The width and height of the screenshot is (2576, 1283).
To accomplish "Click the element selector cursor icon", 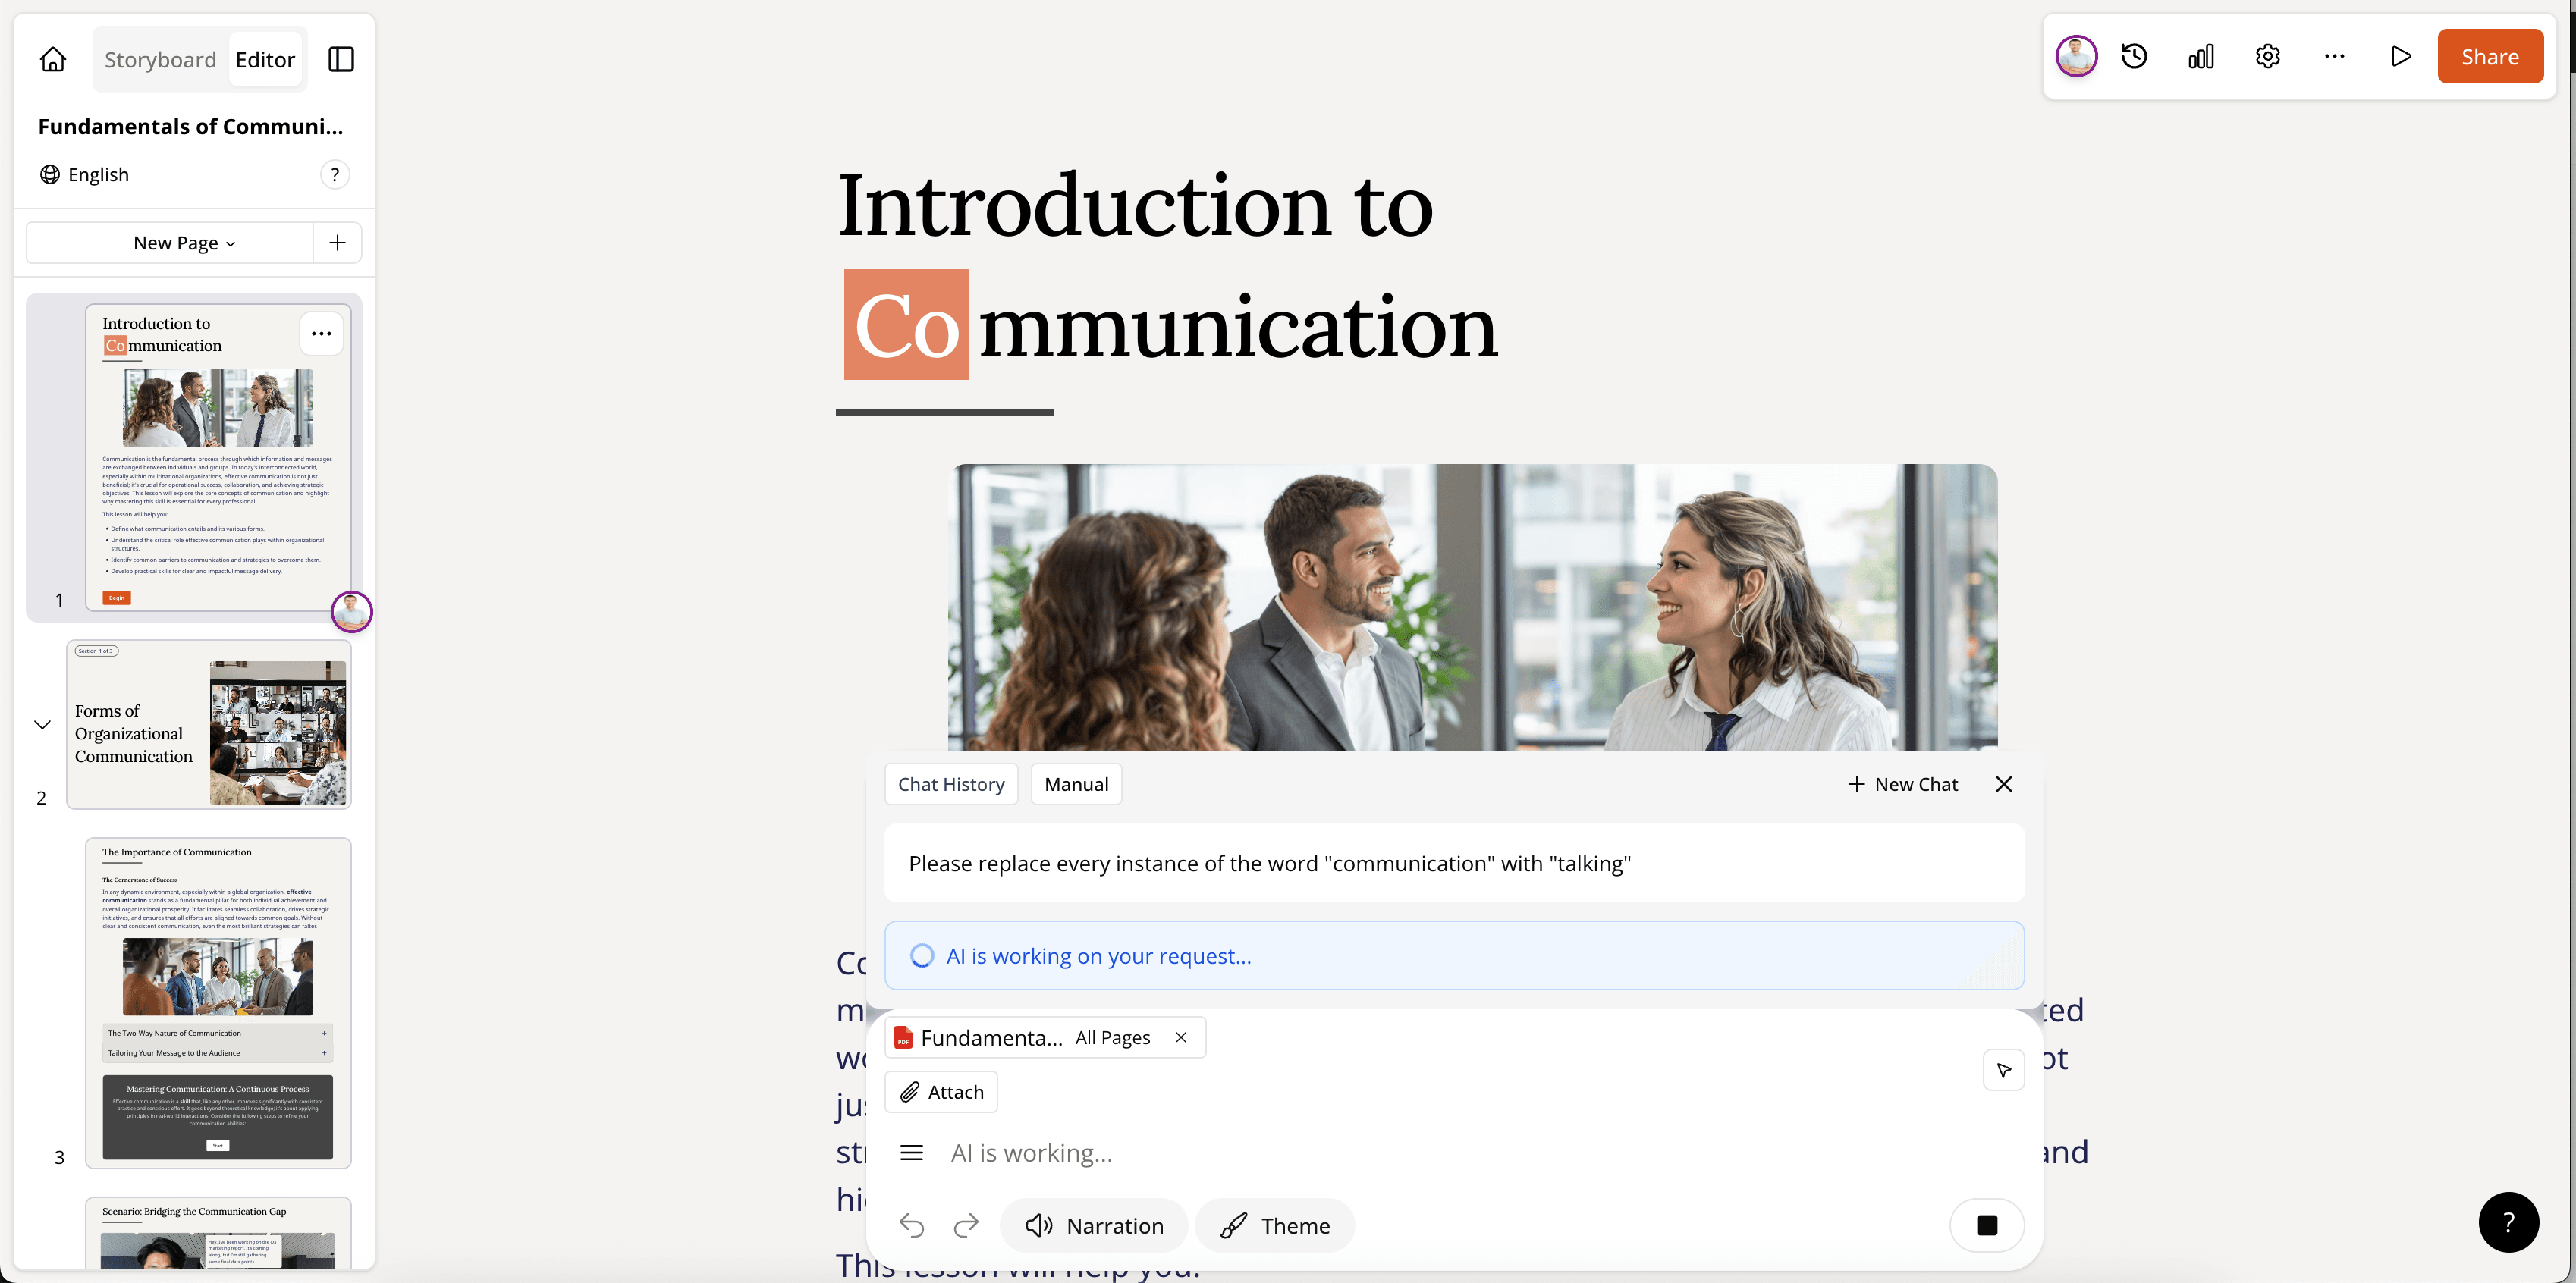I will (x=2004, y=1070).
